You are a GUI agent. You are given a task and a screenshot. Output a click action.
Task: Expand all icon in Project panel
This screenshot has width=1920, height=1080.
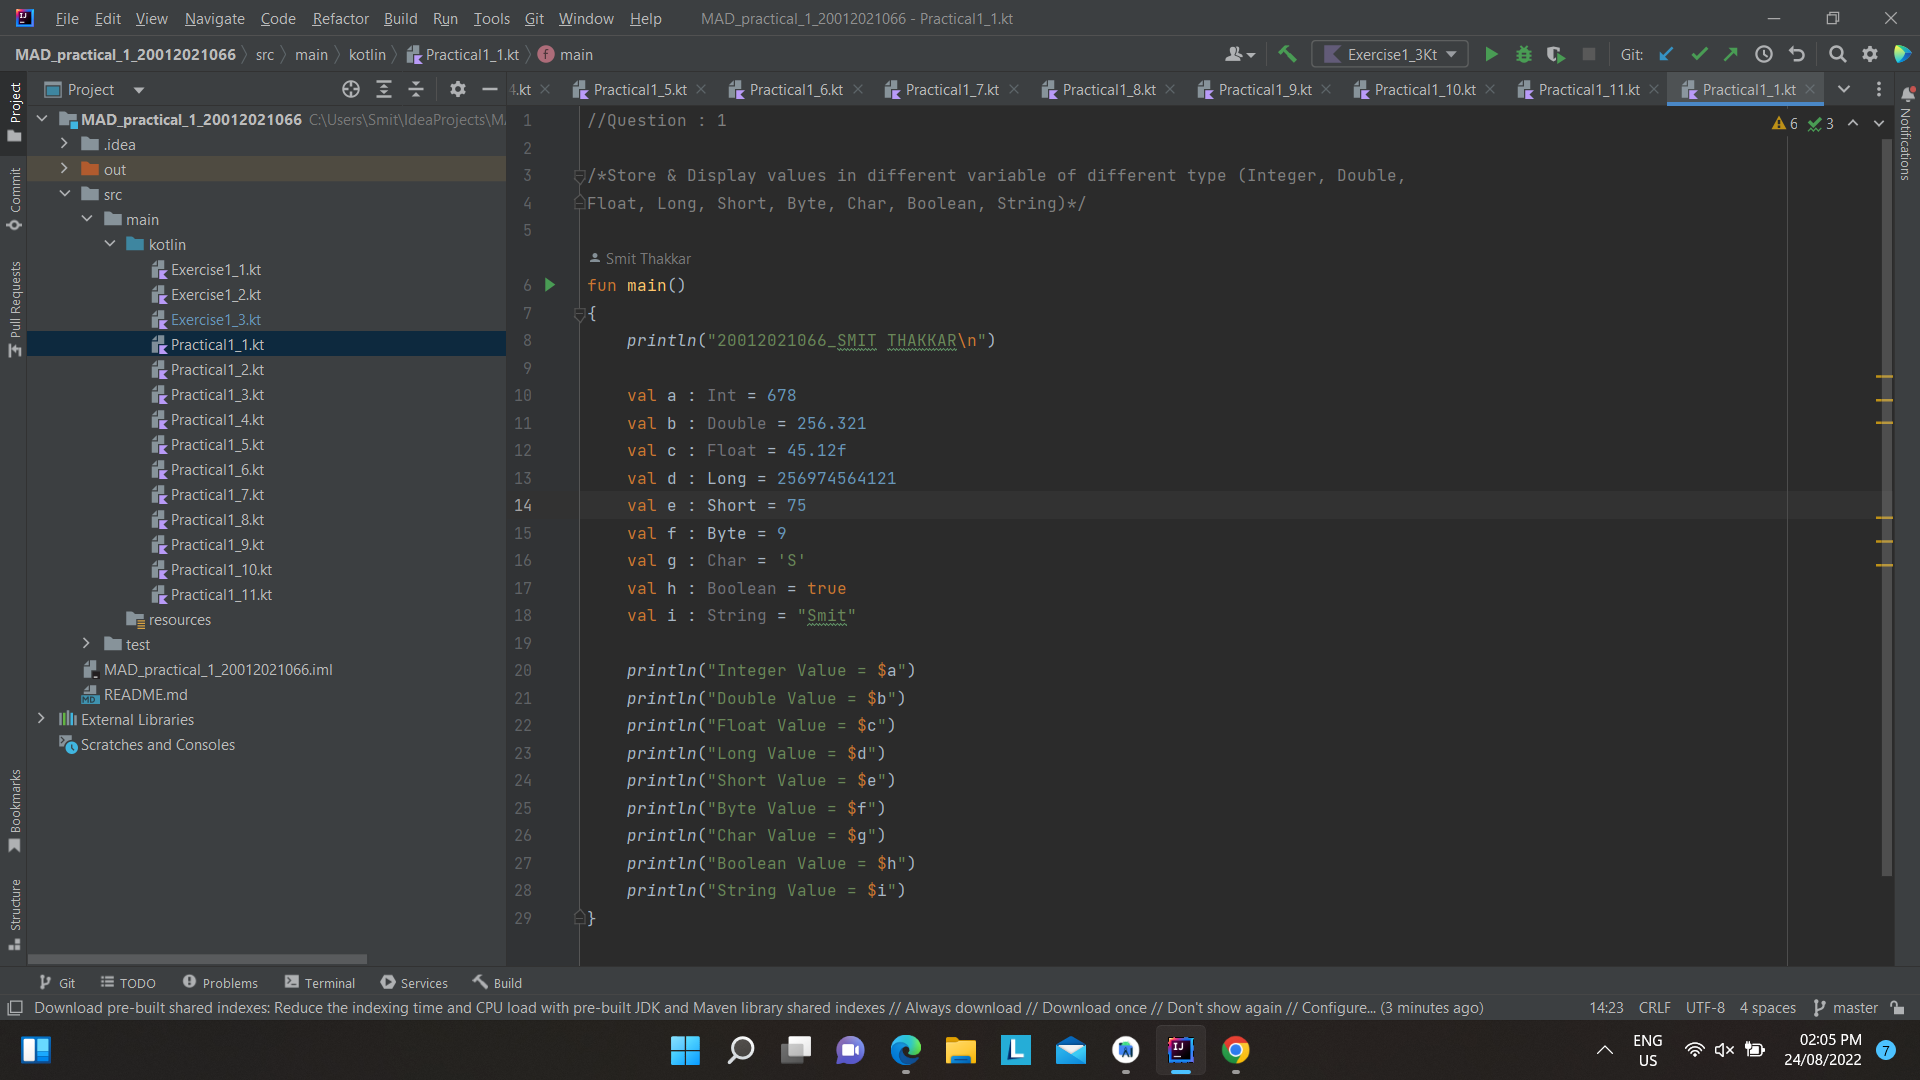[384, 90]
